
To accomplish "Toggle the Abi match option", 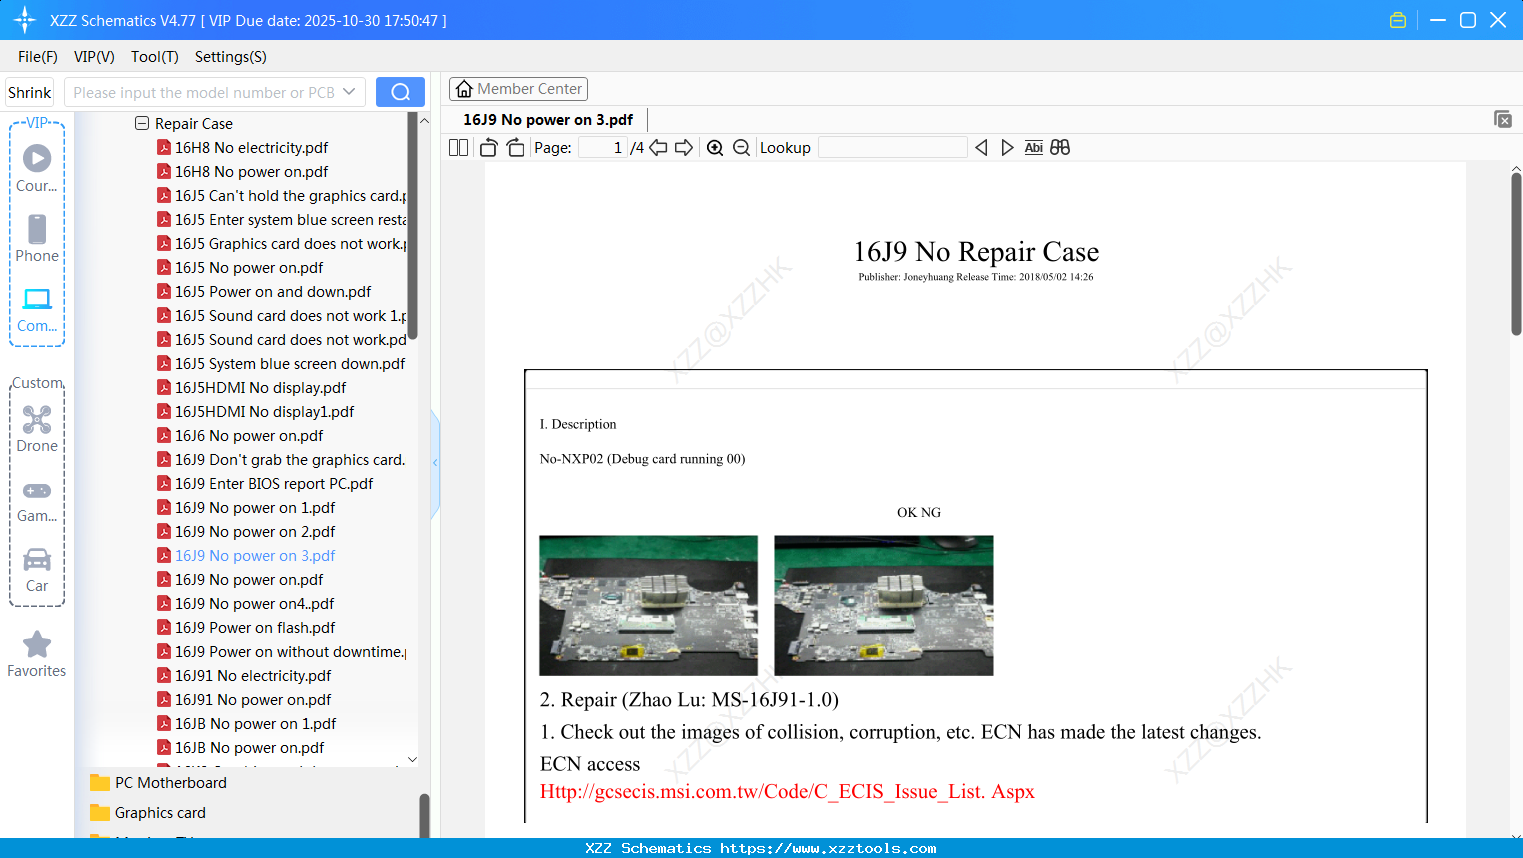I will [x=1034, y=148].
